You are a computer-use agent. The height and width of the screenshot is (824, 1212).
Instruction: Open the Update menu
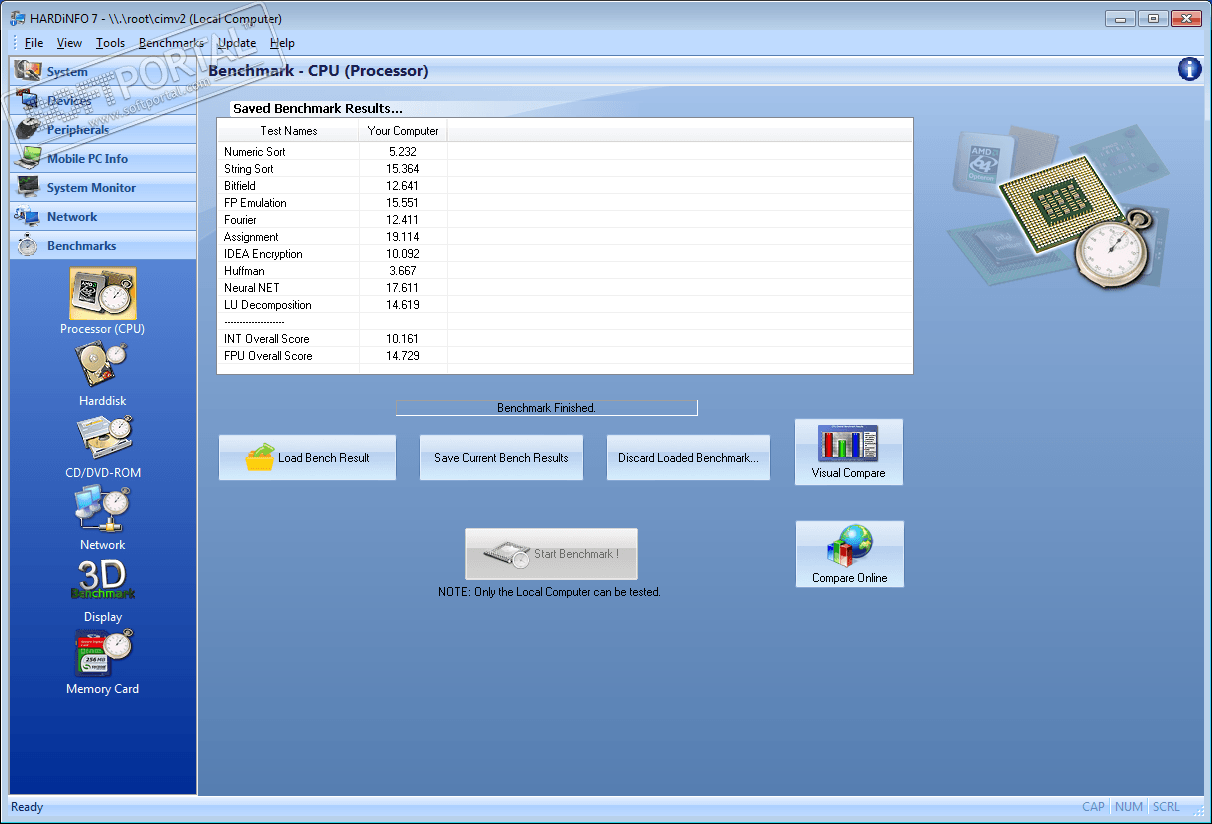[x=237, y=43]
